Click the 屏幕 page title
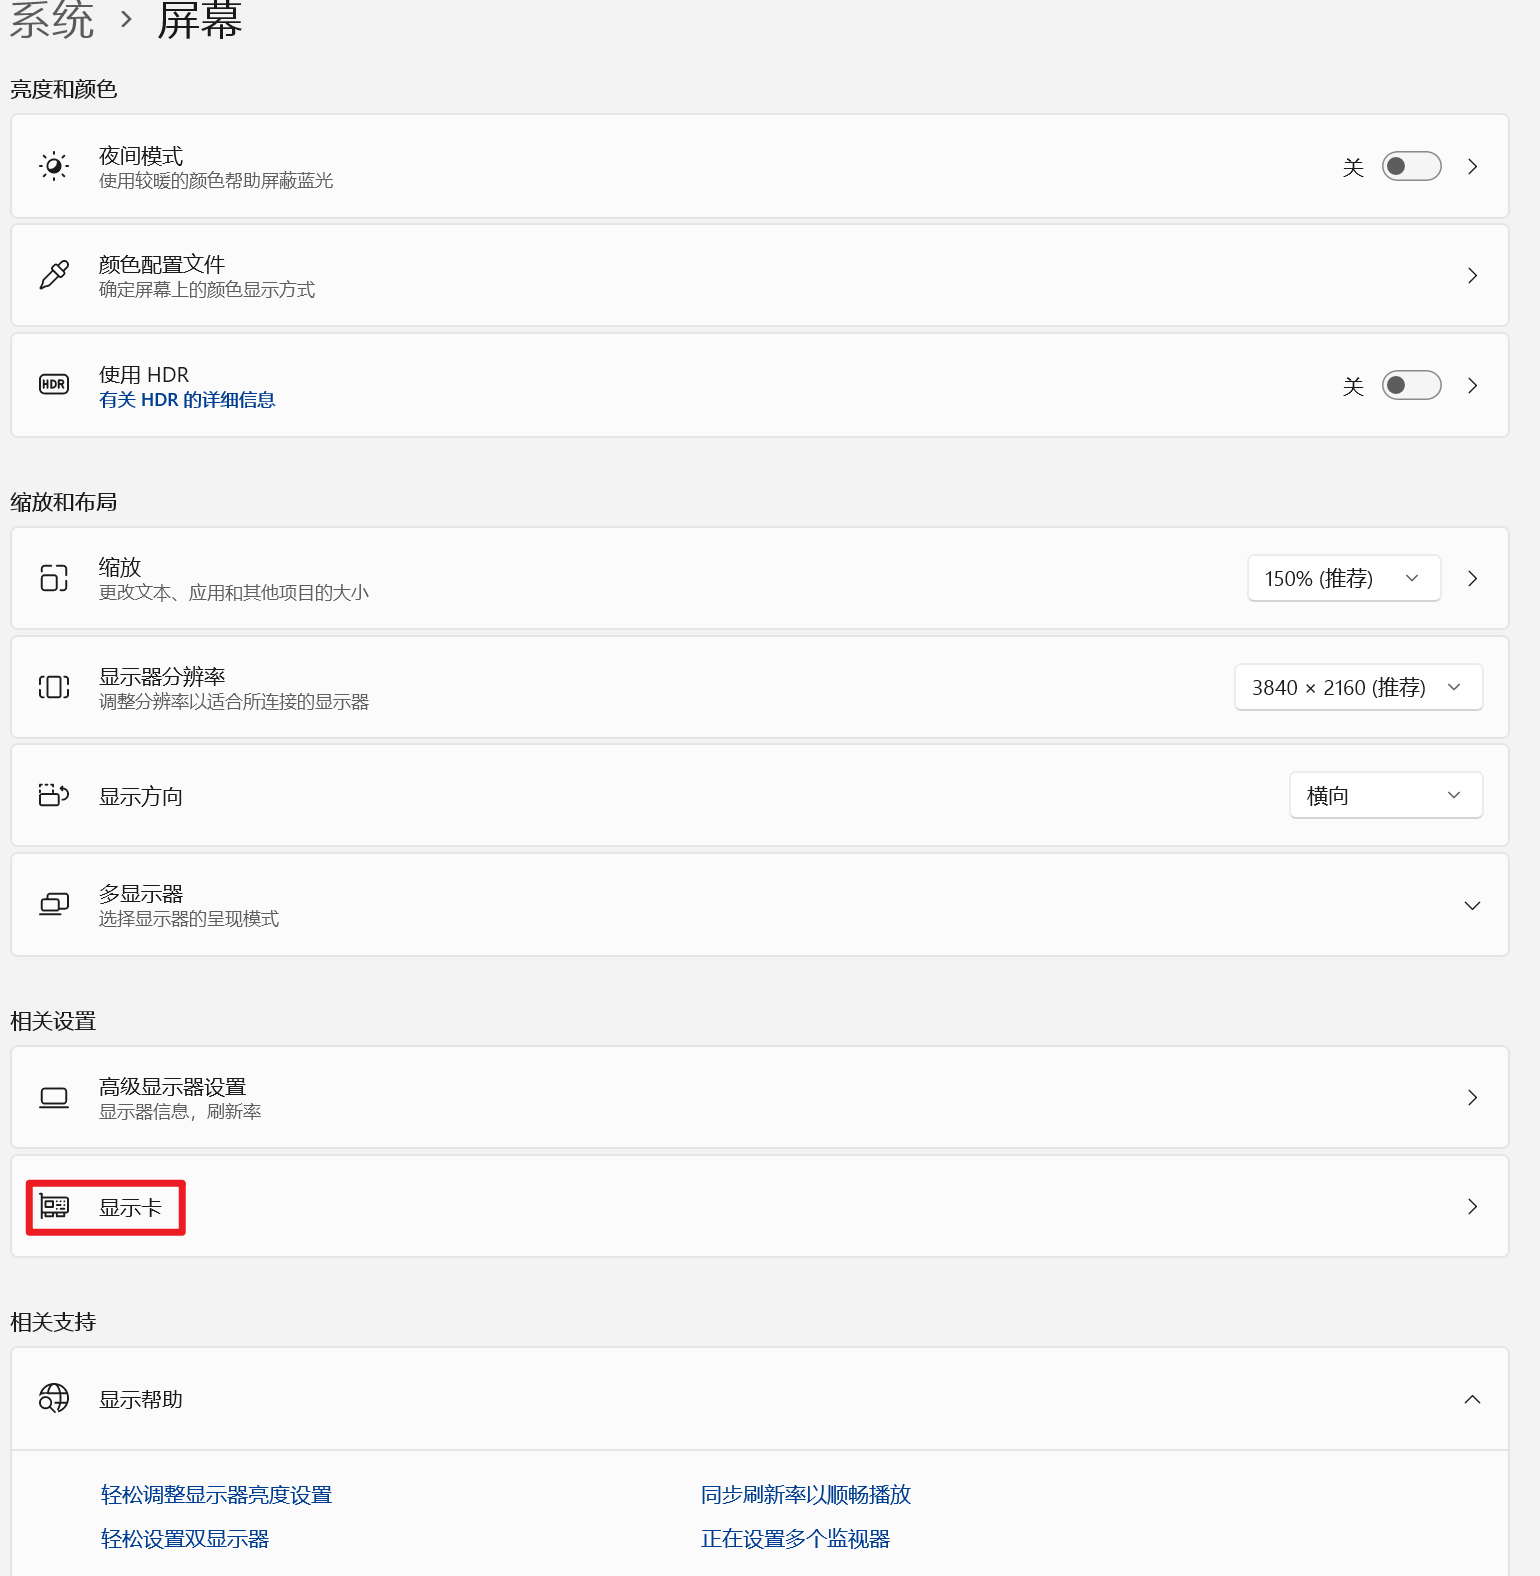Image resolution: width=1540 pixels, height=1576 pixels. coord(200,20)
